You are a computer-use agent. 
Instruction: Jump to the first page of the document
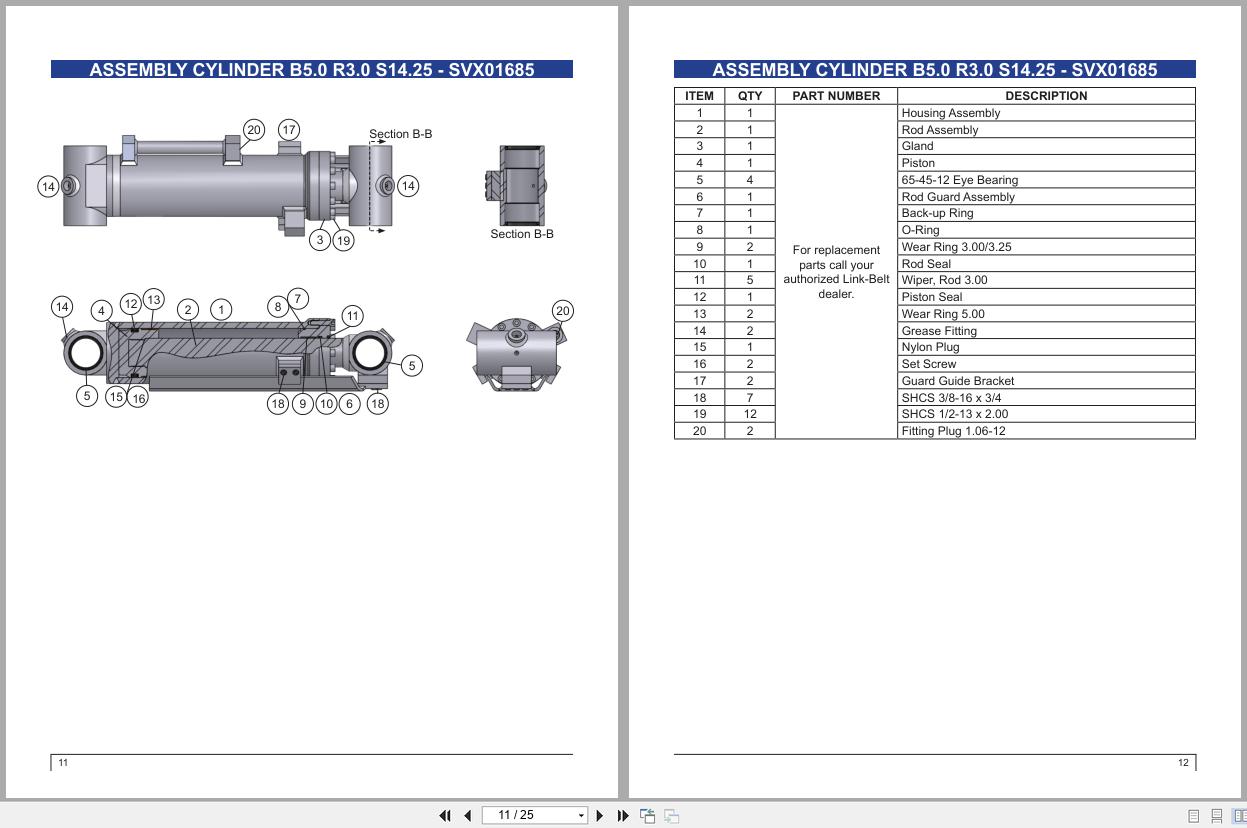click(x=446, y=815)
